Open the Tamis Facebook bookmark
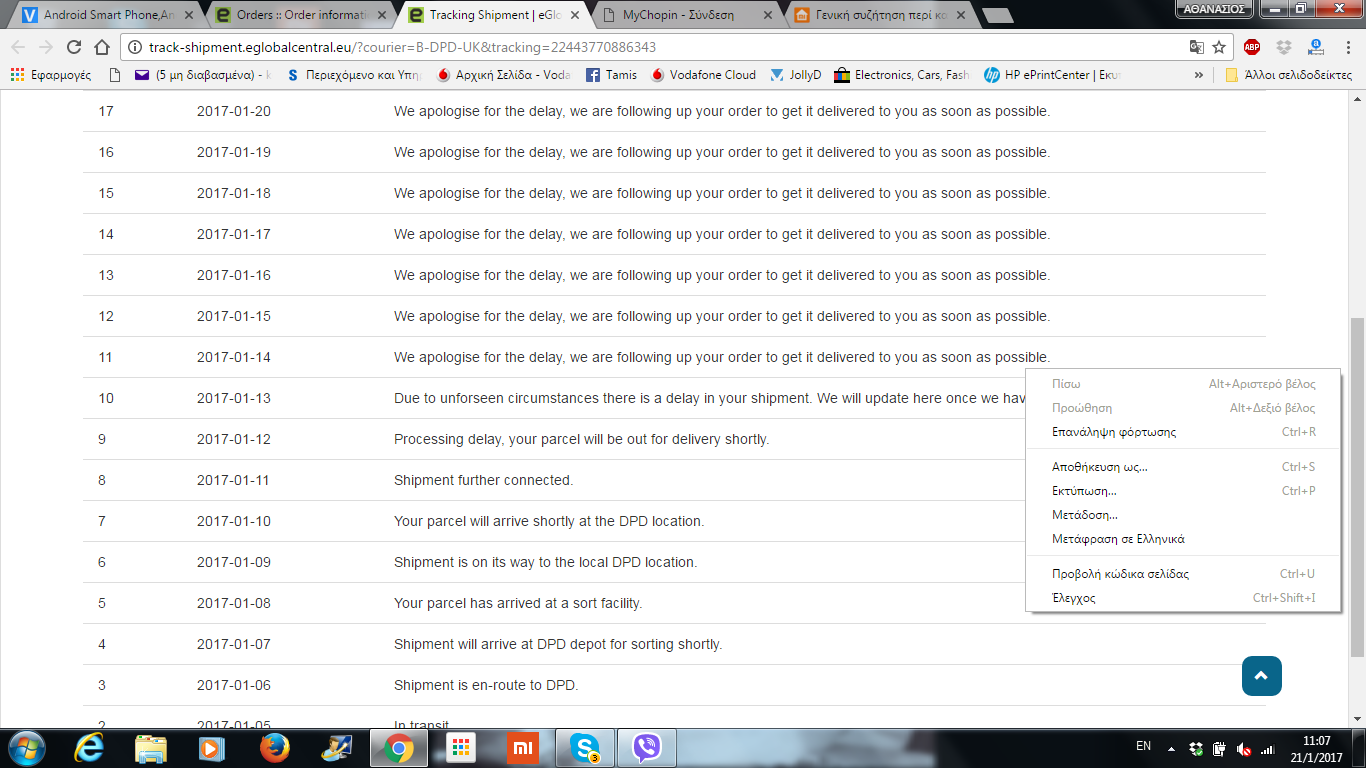 (x=611, y=75)
